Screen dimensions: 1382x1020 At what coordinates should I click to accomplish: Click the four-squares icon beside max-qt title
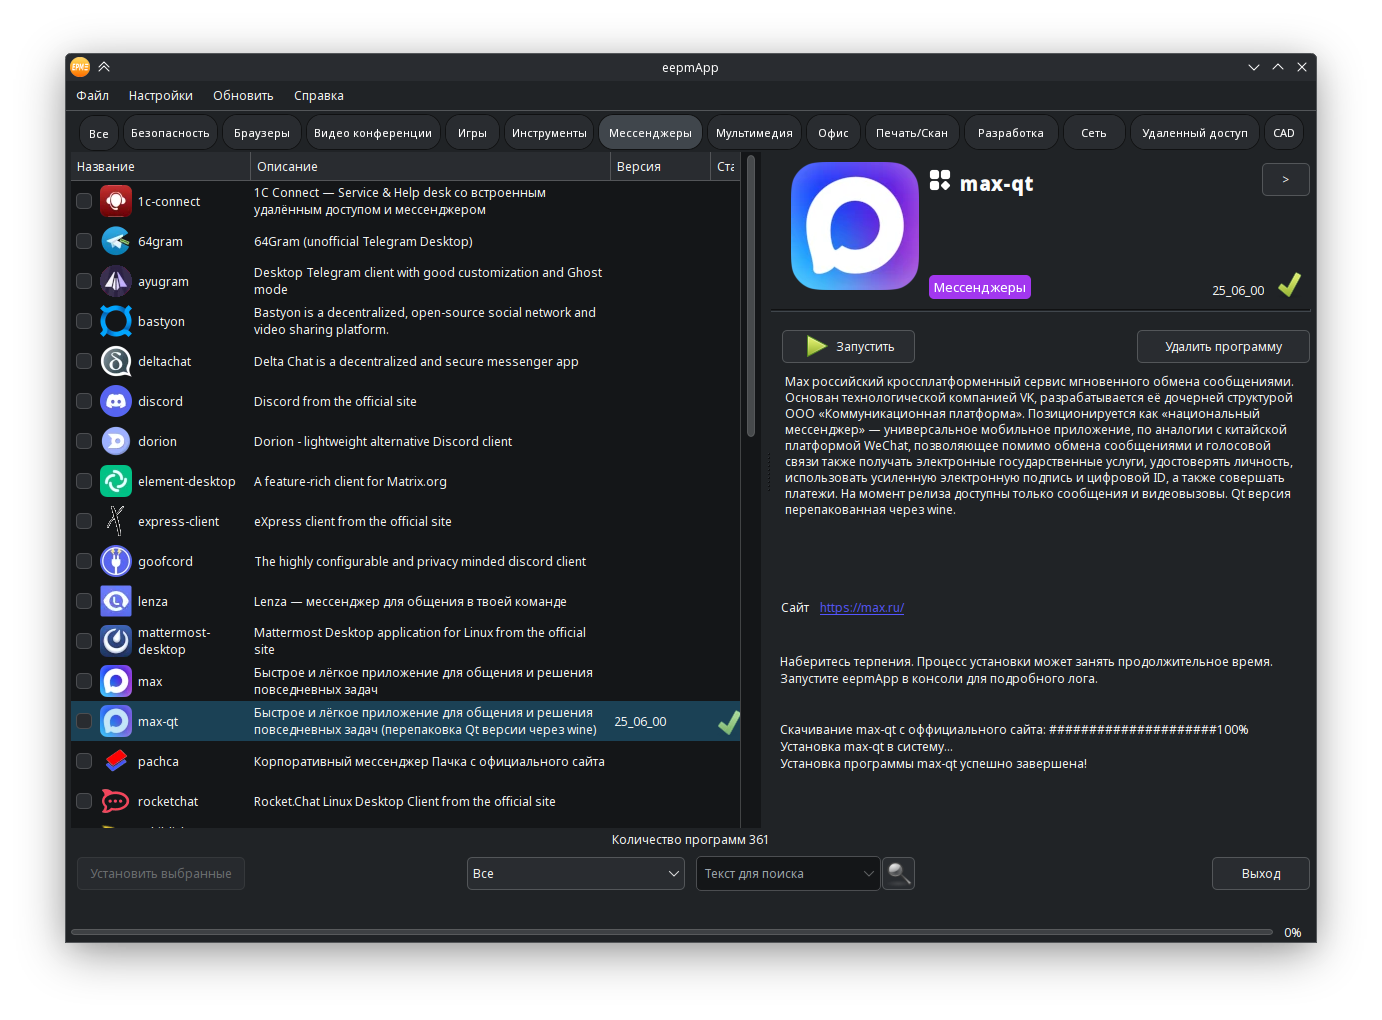click(940, 180)
